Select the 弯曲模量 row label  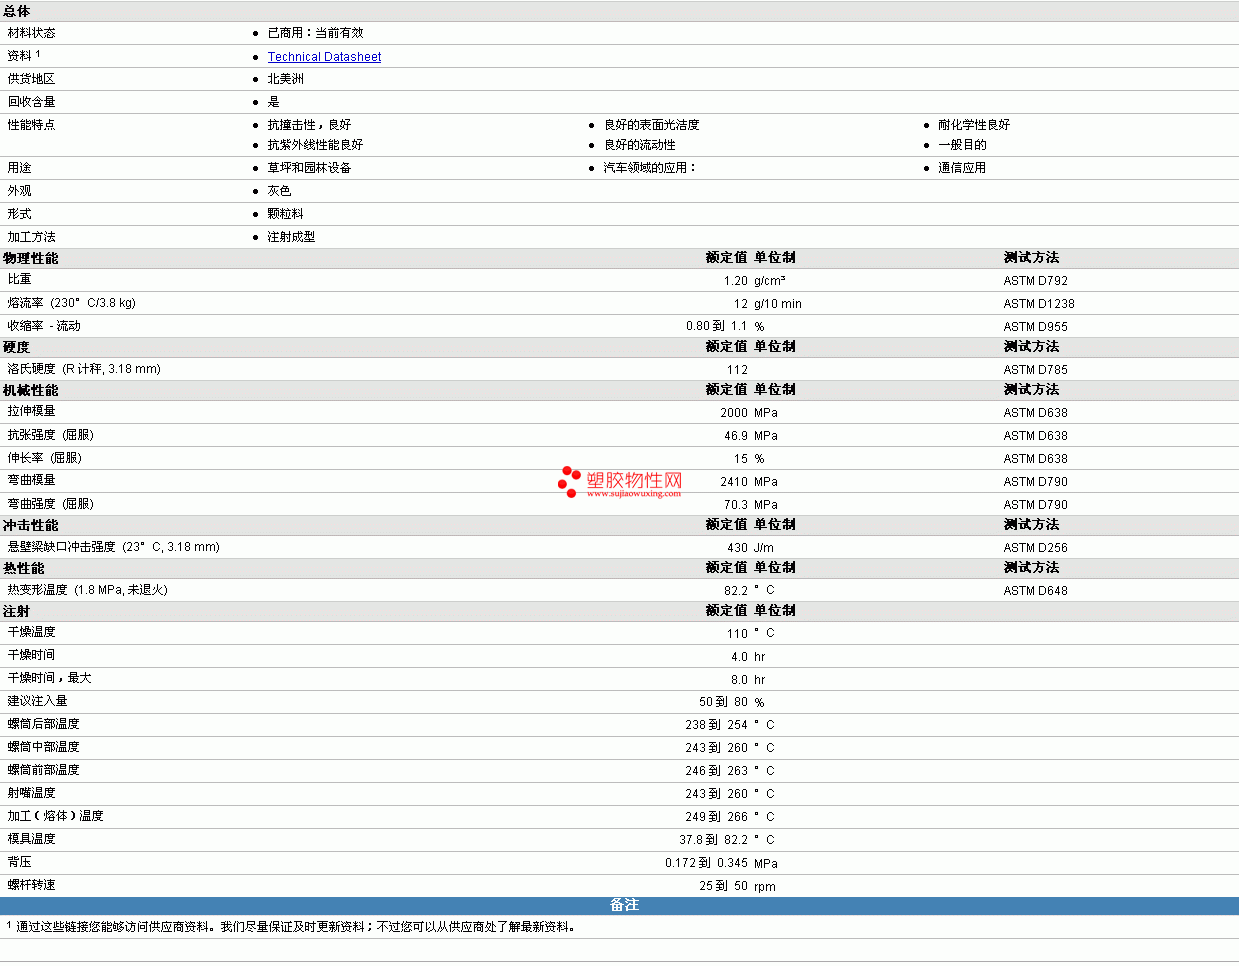(32, 480)
